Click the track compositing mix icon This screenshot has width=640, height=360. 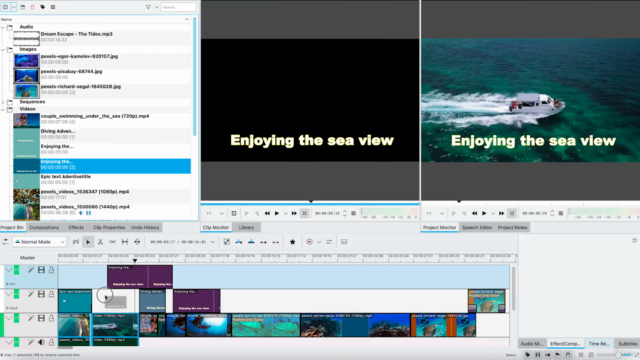[227, 242]
